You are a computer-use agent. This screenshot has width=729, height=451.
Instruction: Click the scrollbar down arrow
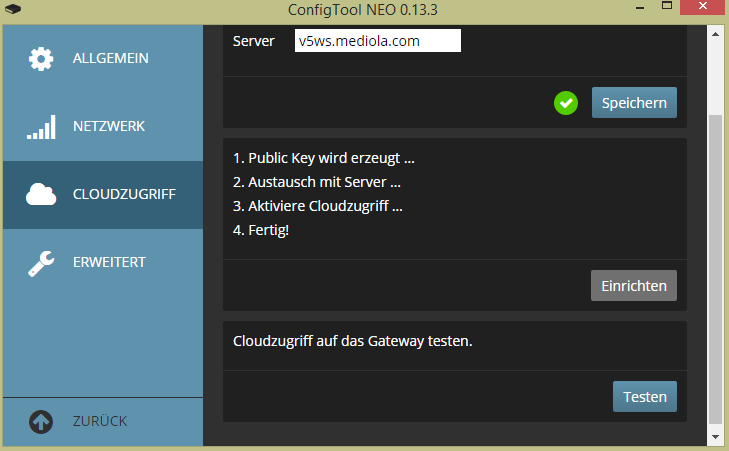tap(715, 438)
